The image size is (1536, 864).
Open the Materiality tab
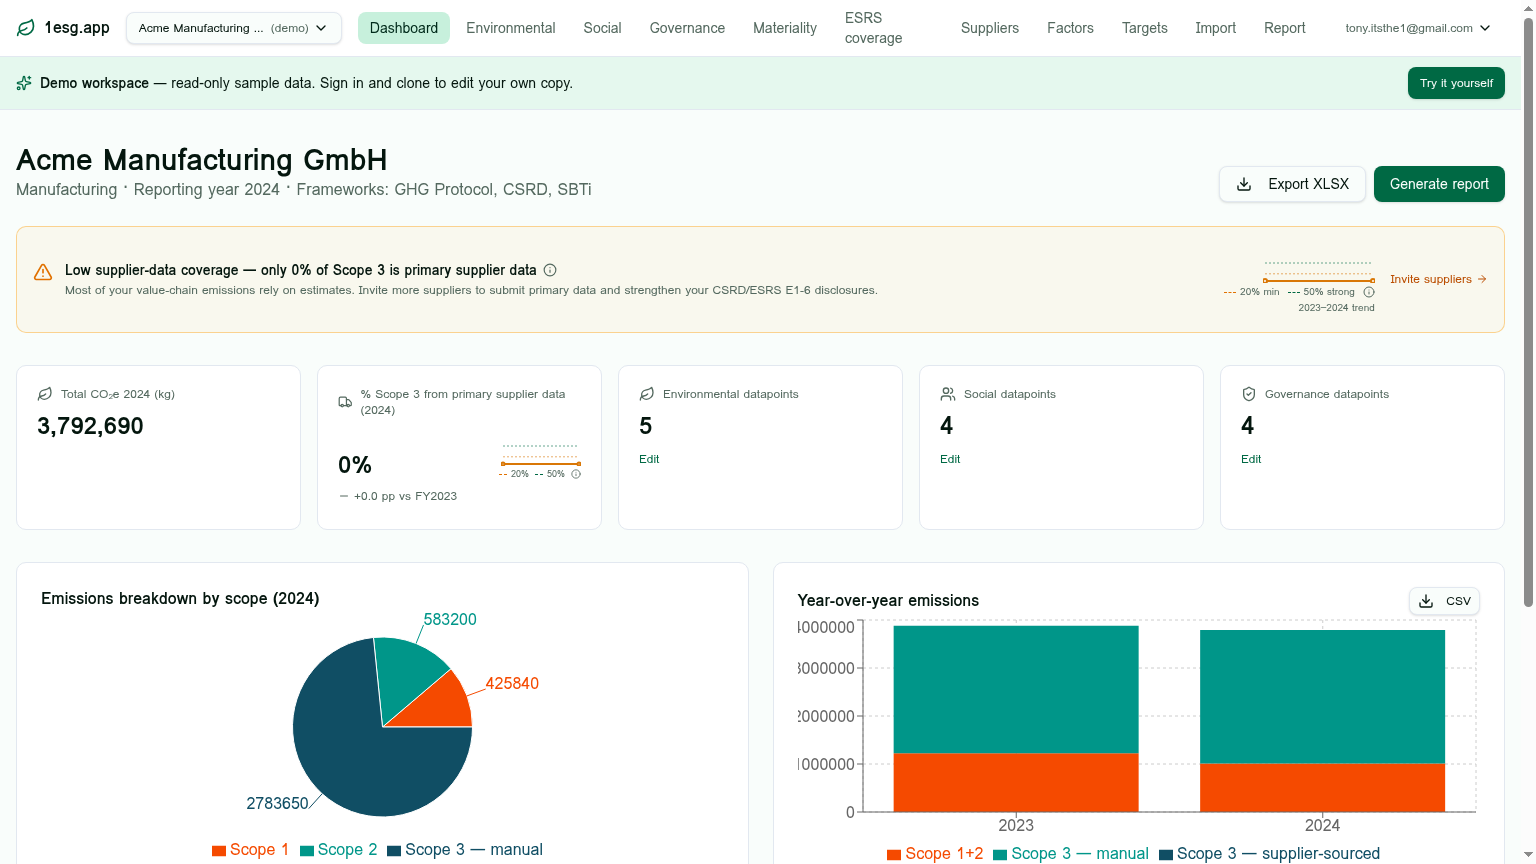[785, 28]
